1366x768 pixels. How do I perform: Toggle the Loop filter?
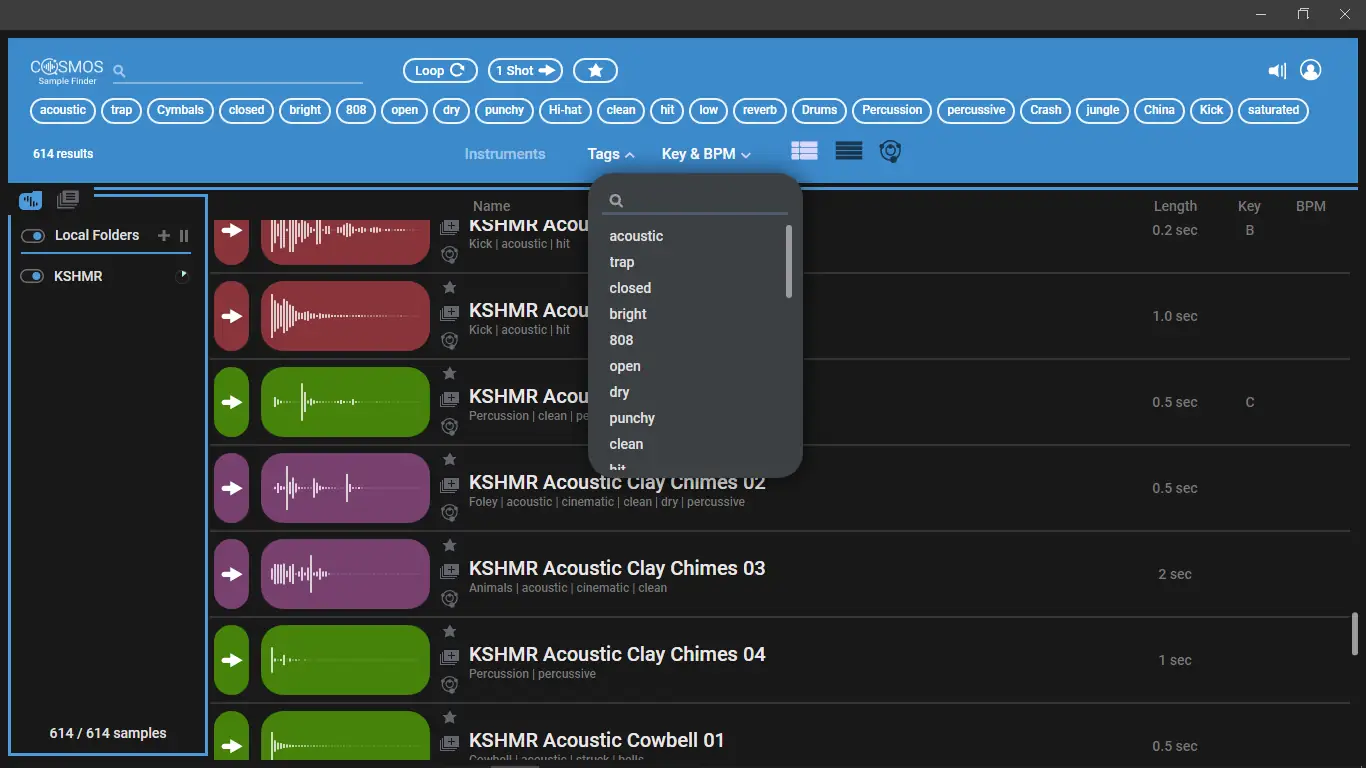(440, 71)
